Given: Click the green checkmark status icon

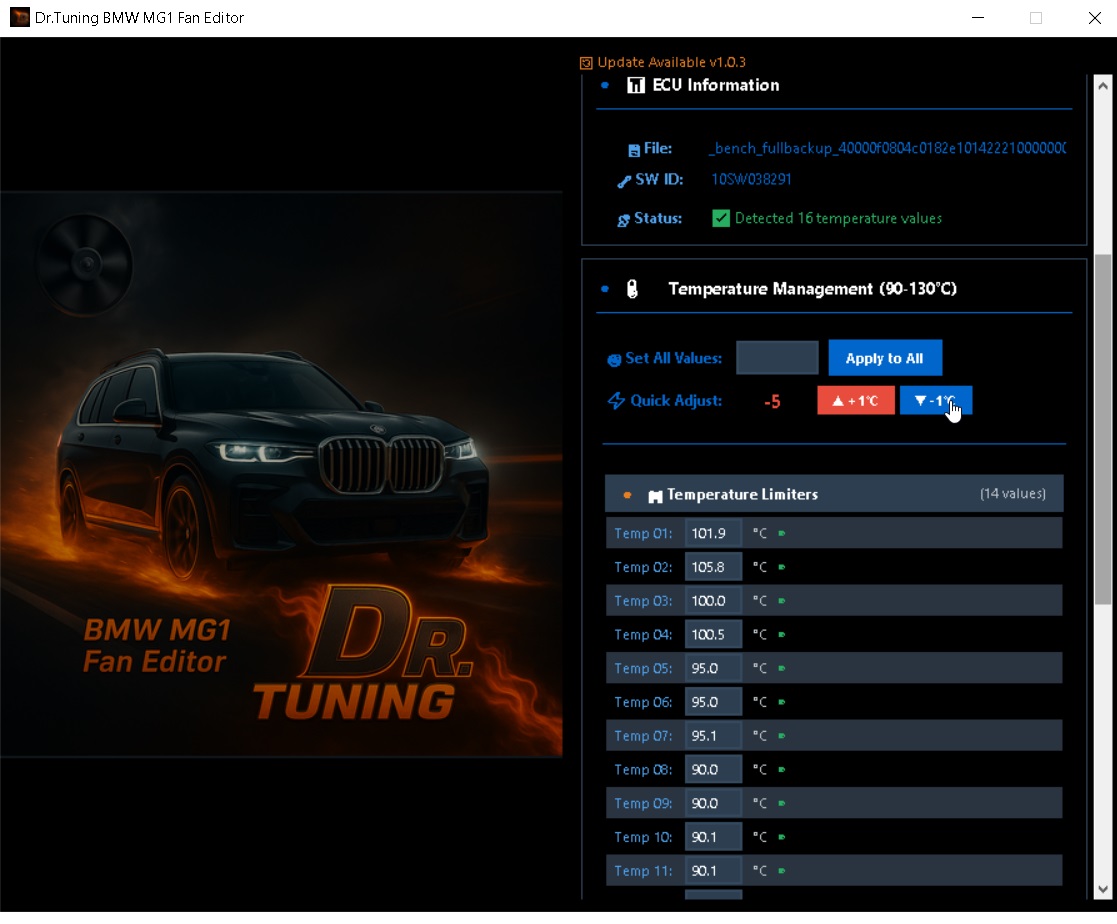Looking at the screenshot, I should 721,218.
